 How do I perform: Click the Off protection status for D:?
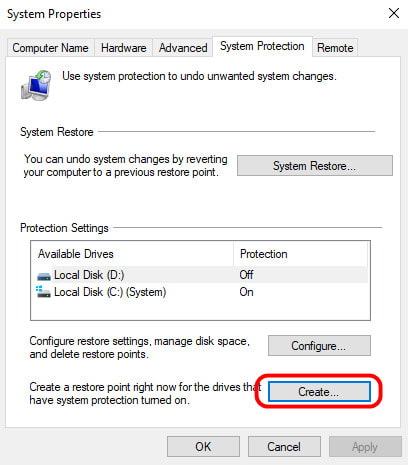click(x=246, y=275)
